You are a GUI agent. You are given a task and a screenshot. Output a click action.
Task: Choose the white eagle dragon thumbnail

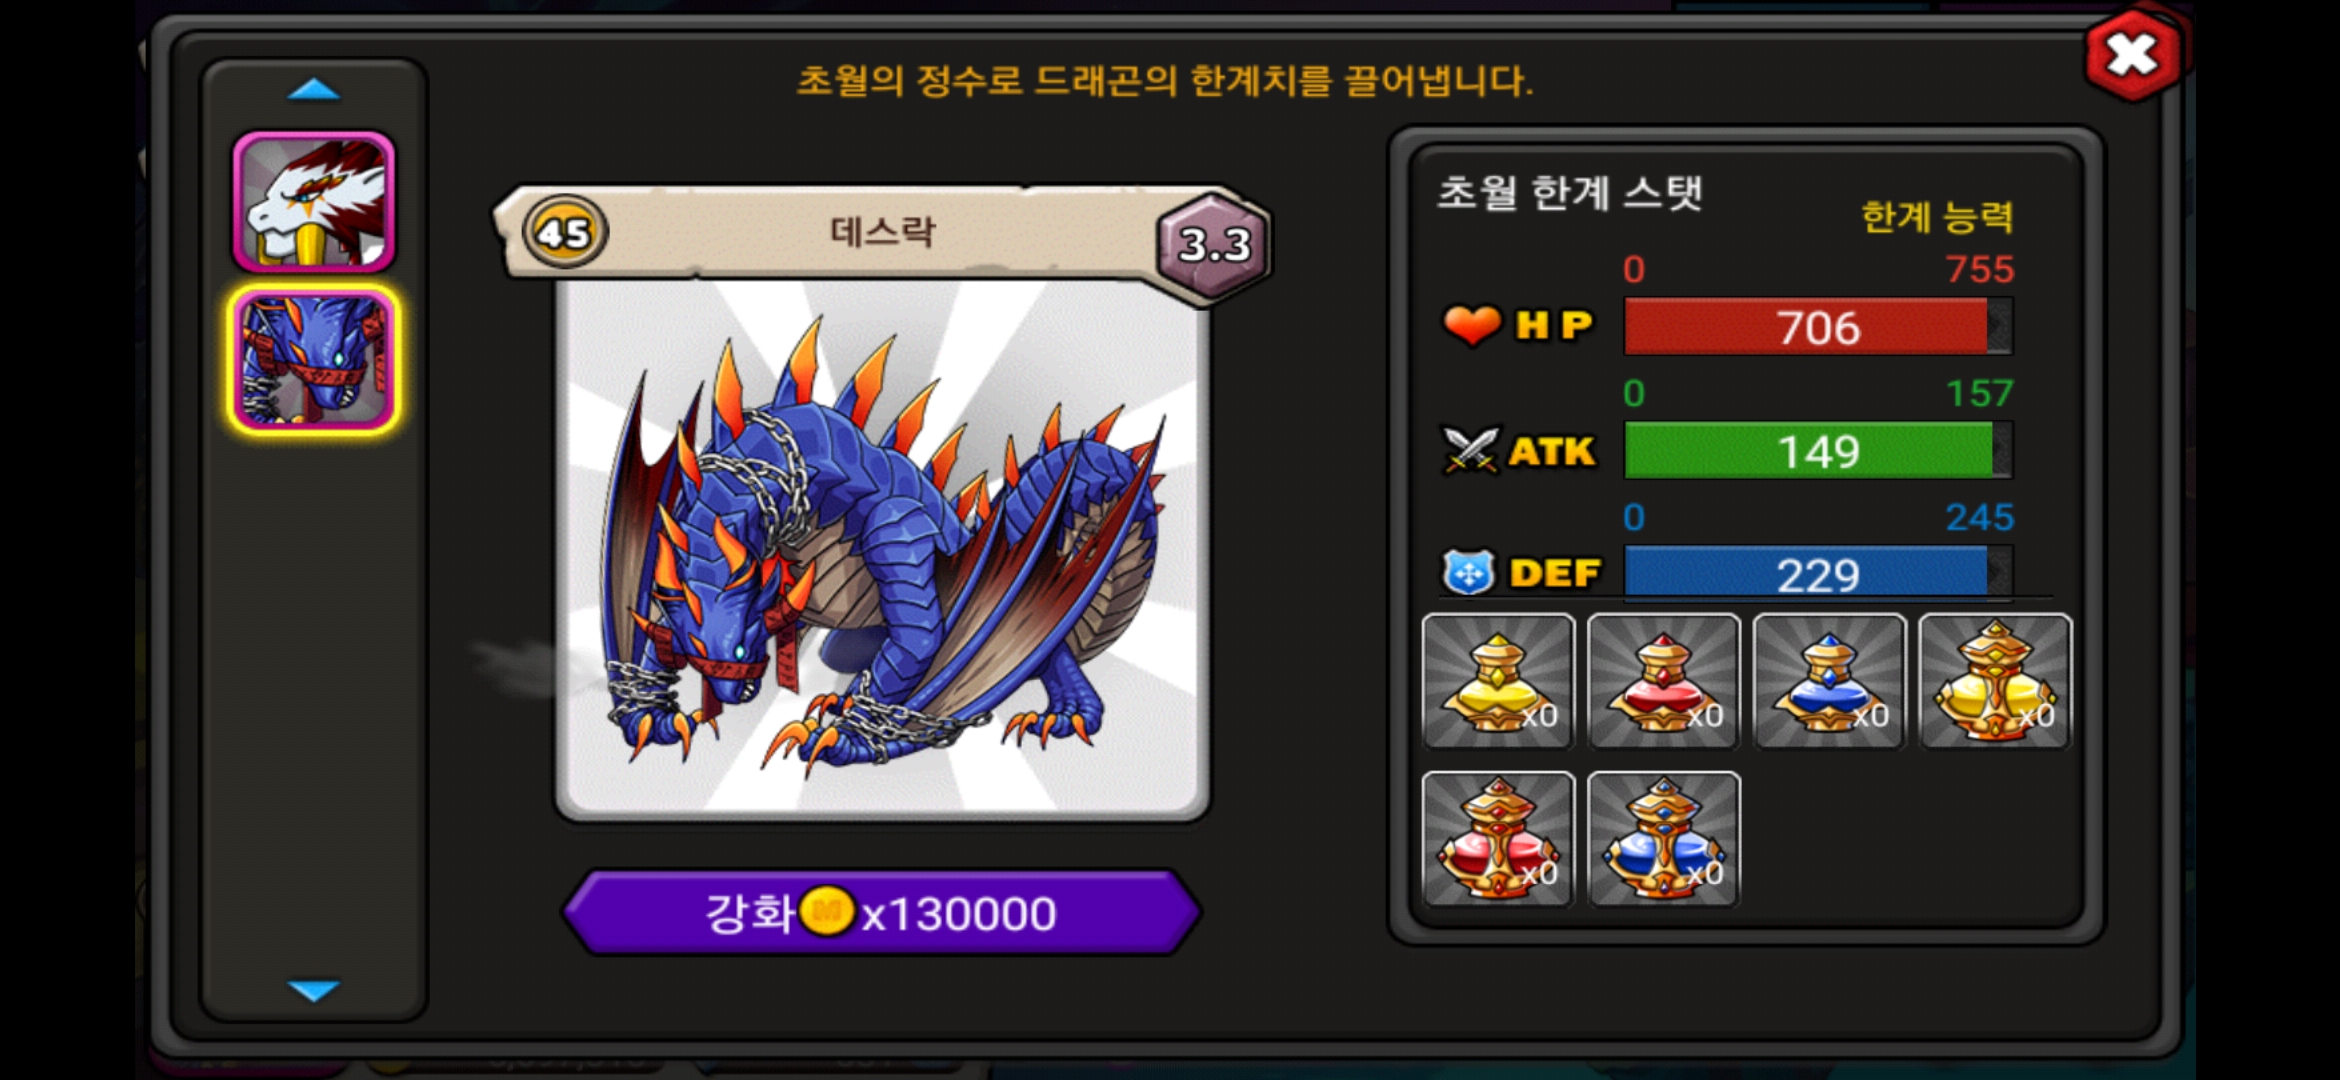point(314,202)
